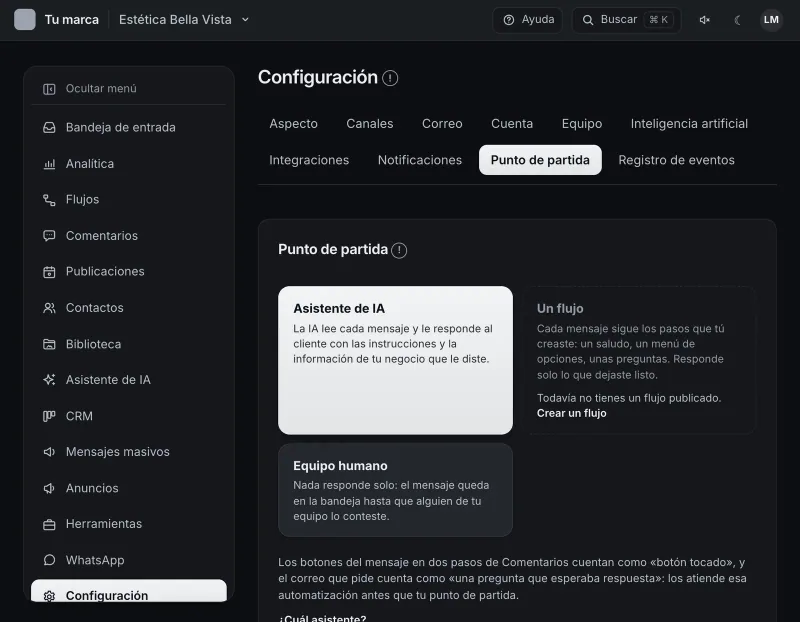800x622 pixels.
Task: Switch to the Canales tab
Action: (370, 124)
